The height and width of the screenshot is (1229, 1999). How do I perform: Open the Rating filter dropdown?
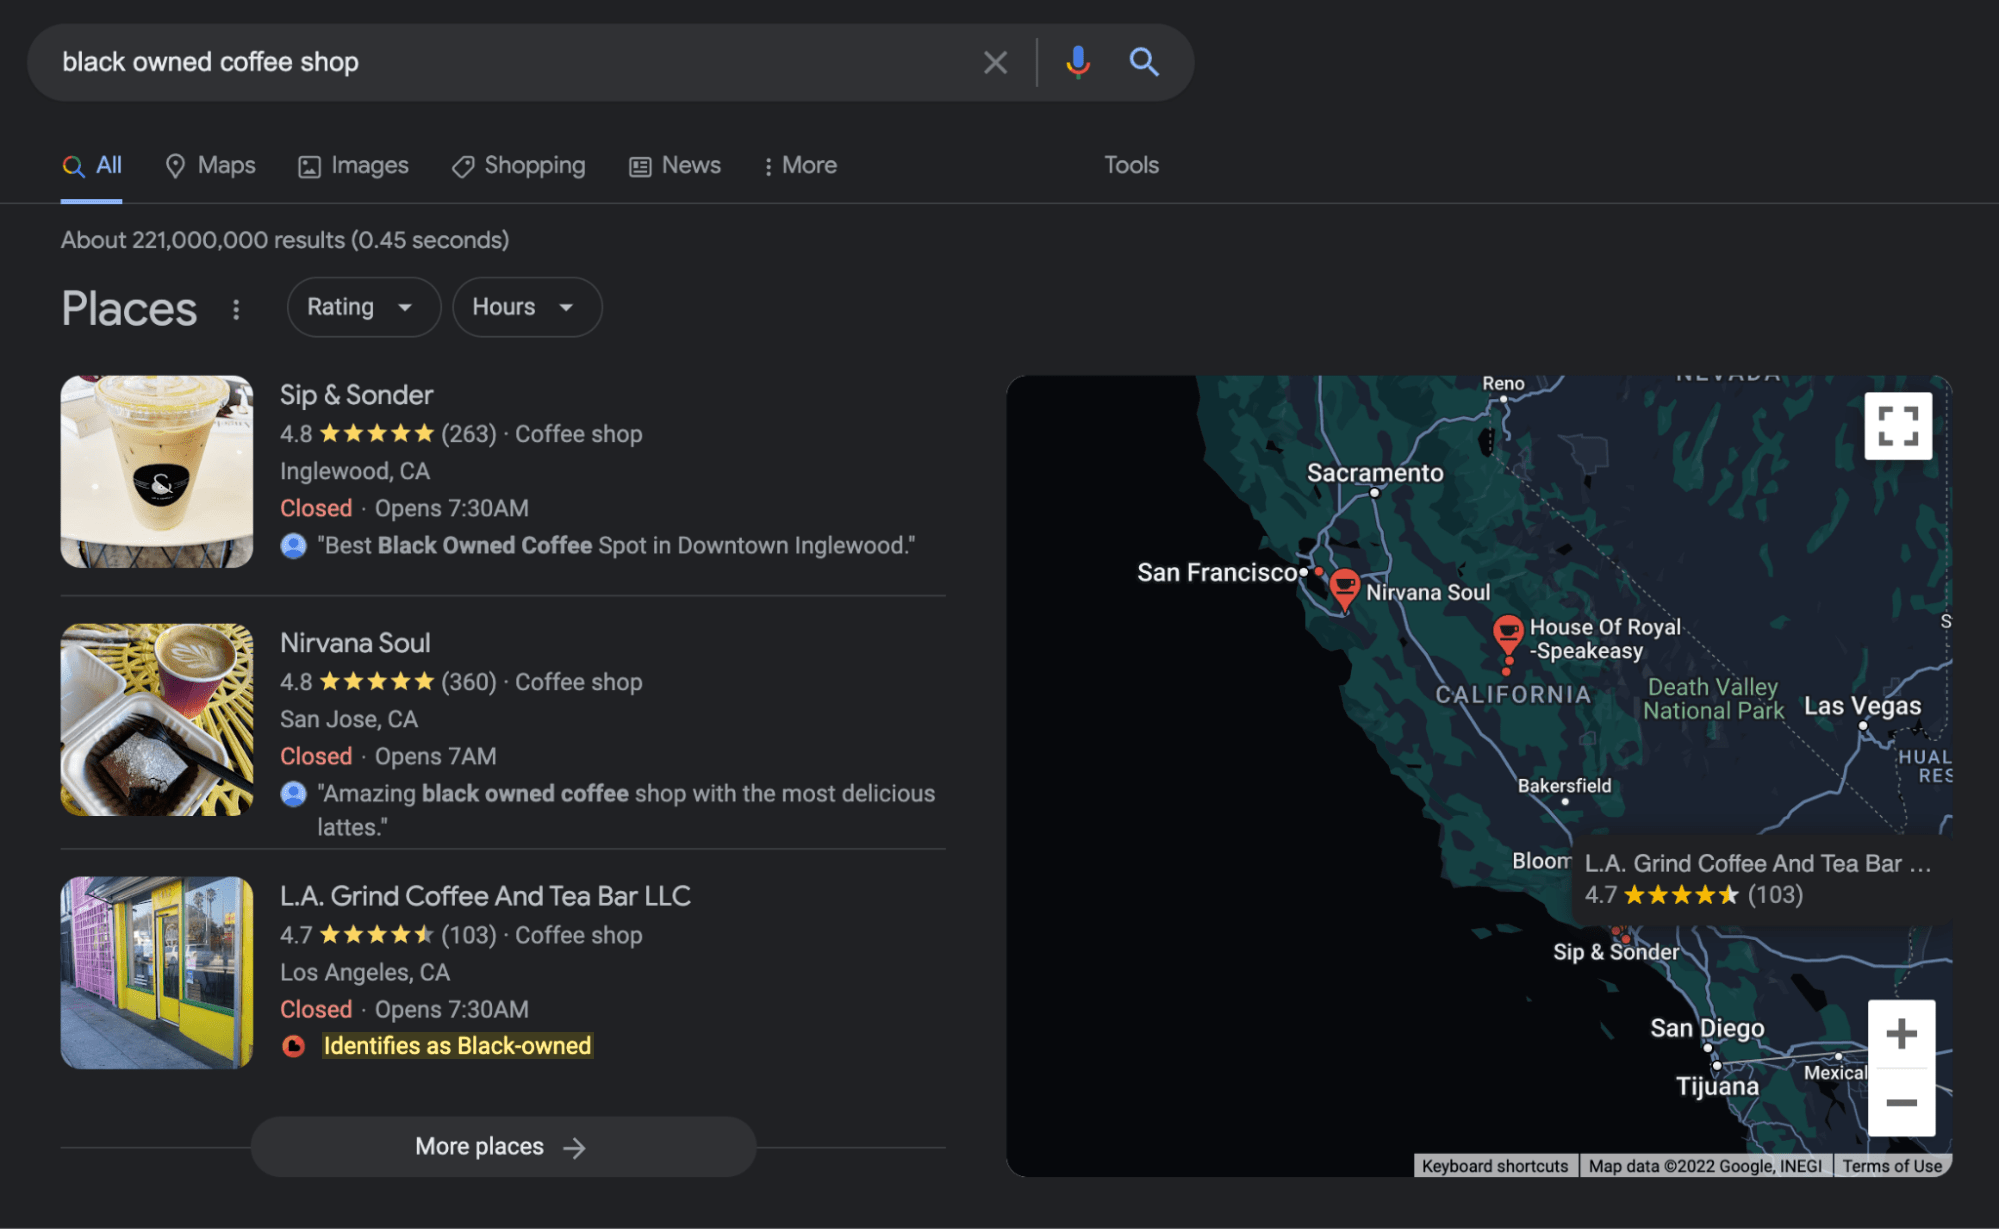(362, 307)
